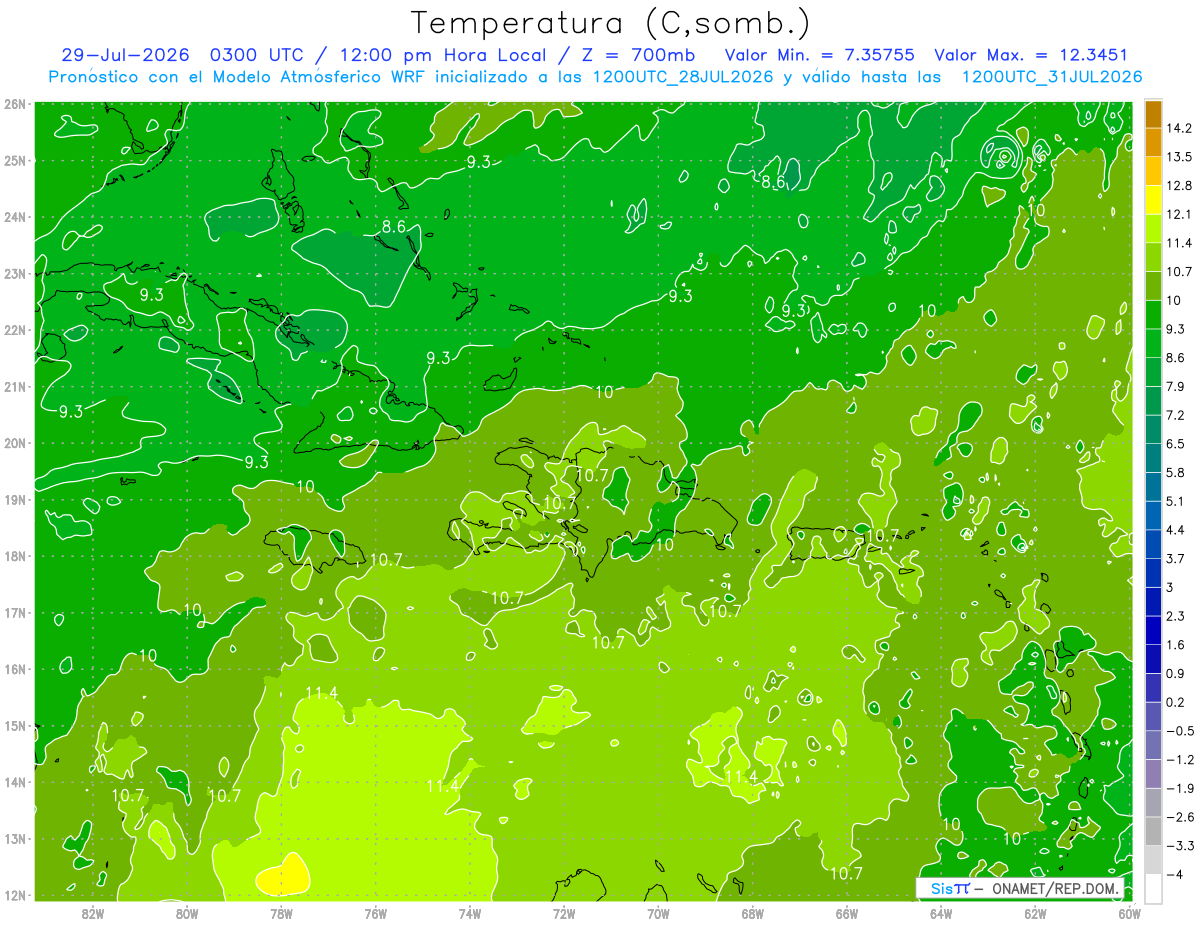Click the "66W" longitude axis label
1200x927 pixels.
[846, 913]
